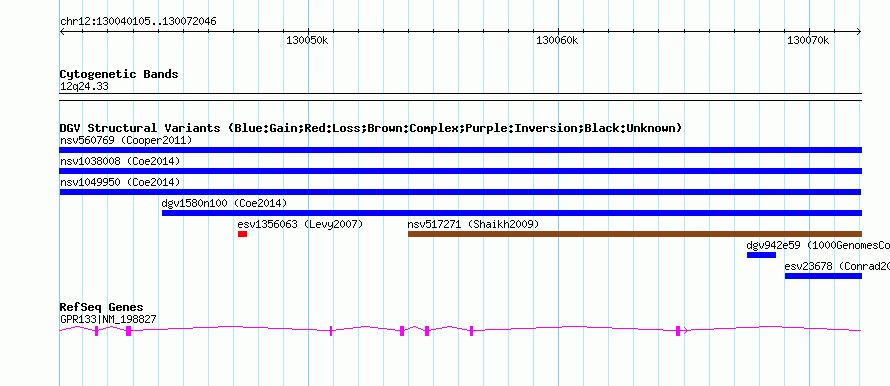Open the dgv1580n100 (Coe2014) label

coord(224,203)
